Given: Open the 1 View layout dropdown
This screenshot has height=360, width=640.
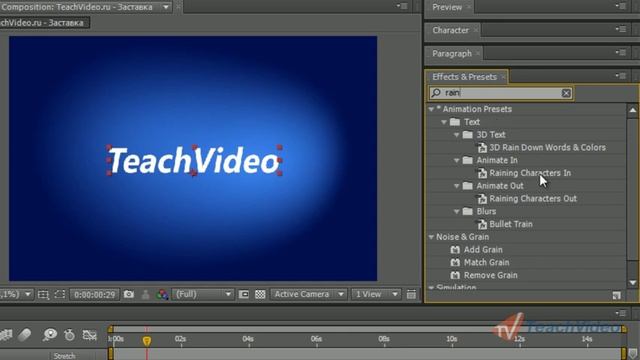Looking at the screenshot, I should [376, 294].
